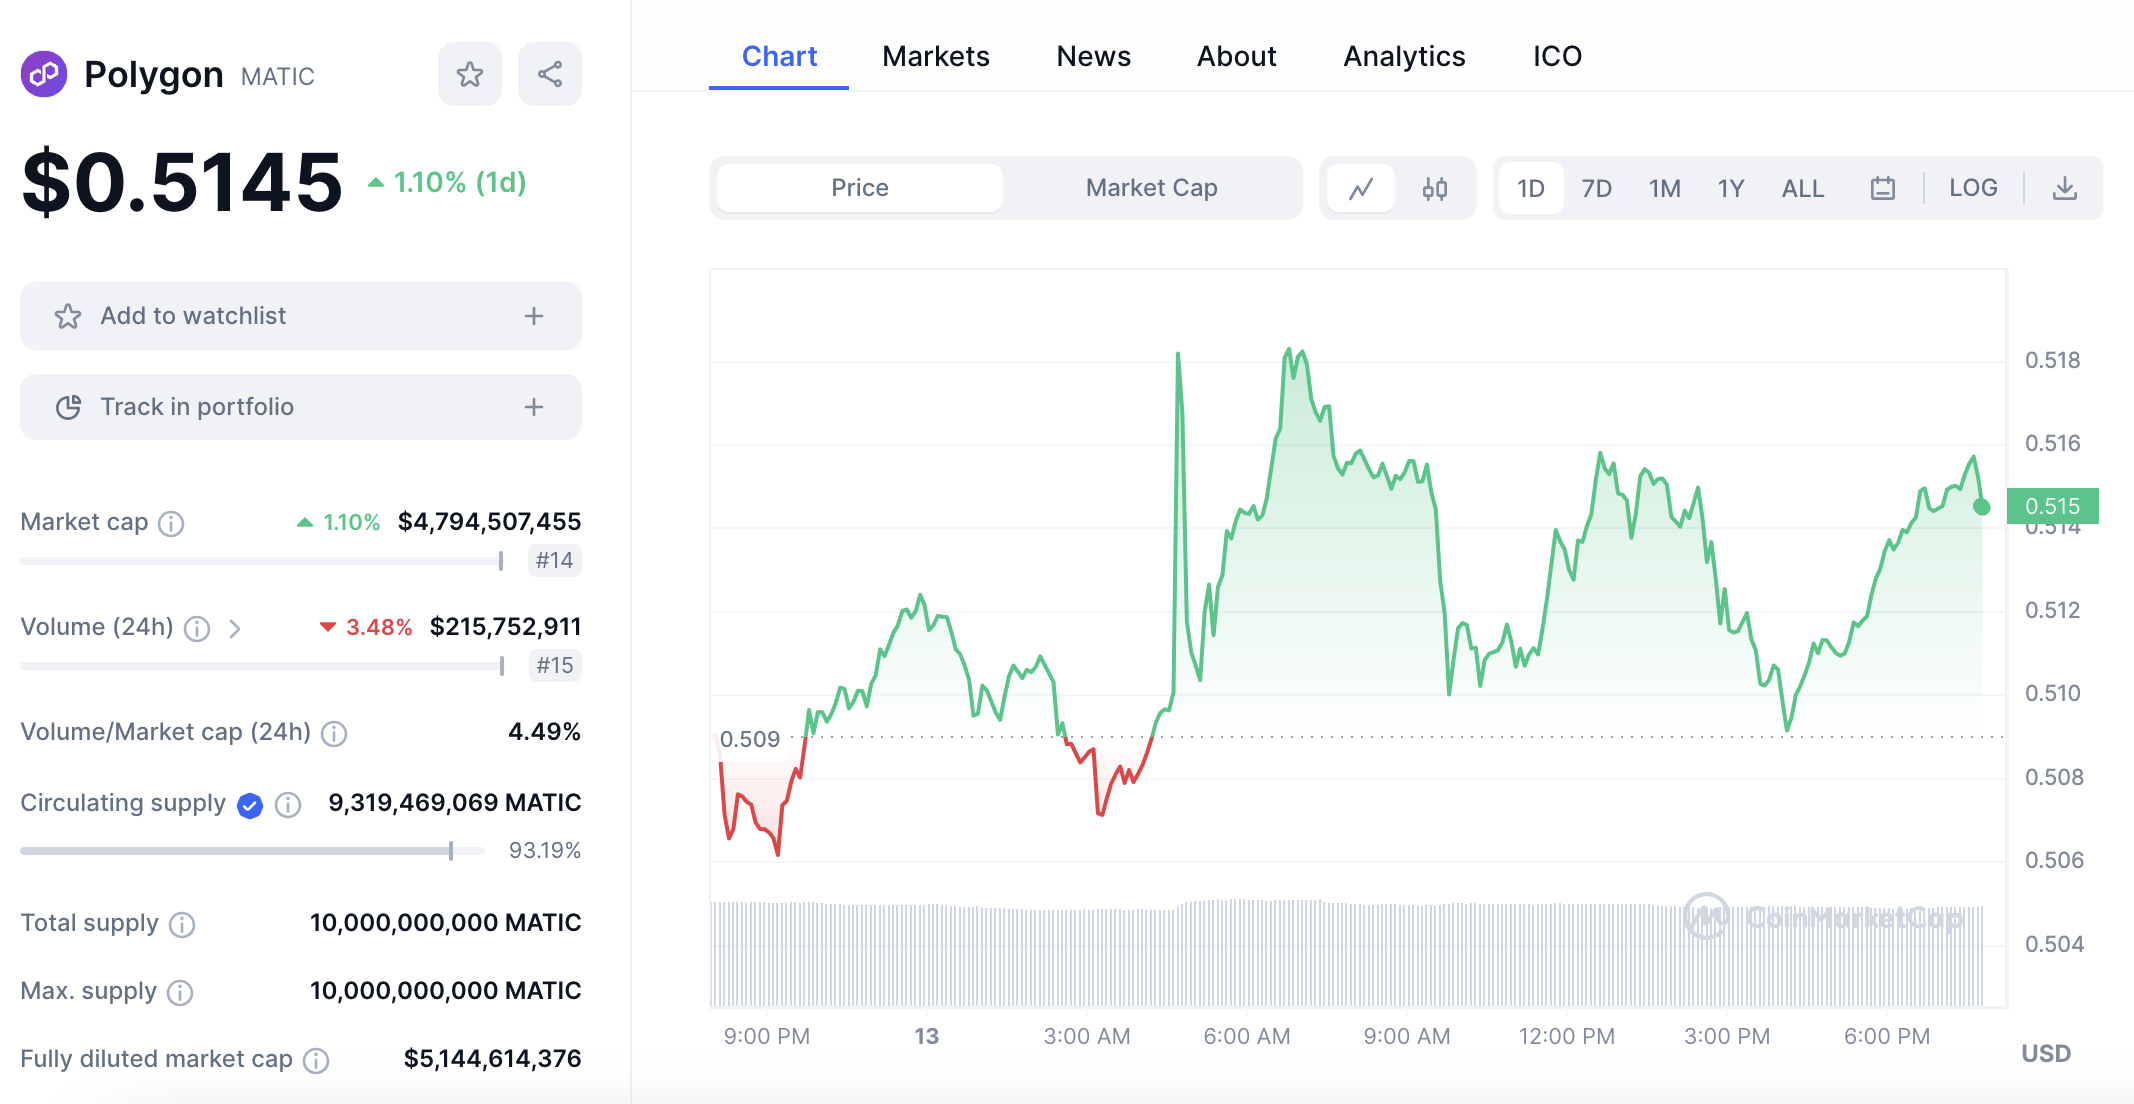Click the green 0.515 current price marker
The image size is (2134, 1104).
(2051, 506)
